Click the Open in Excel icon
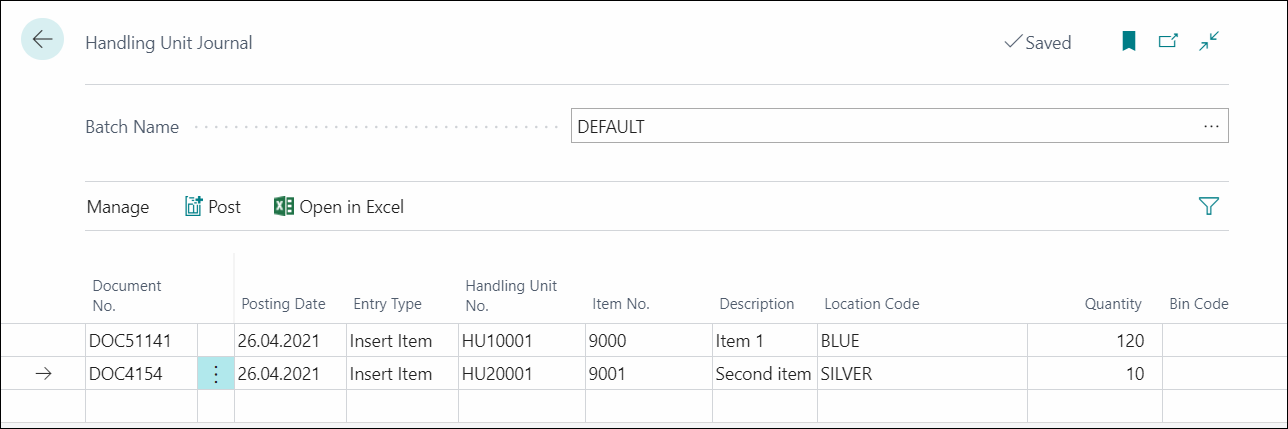 [x=283, y=207]
